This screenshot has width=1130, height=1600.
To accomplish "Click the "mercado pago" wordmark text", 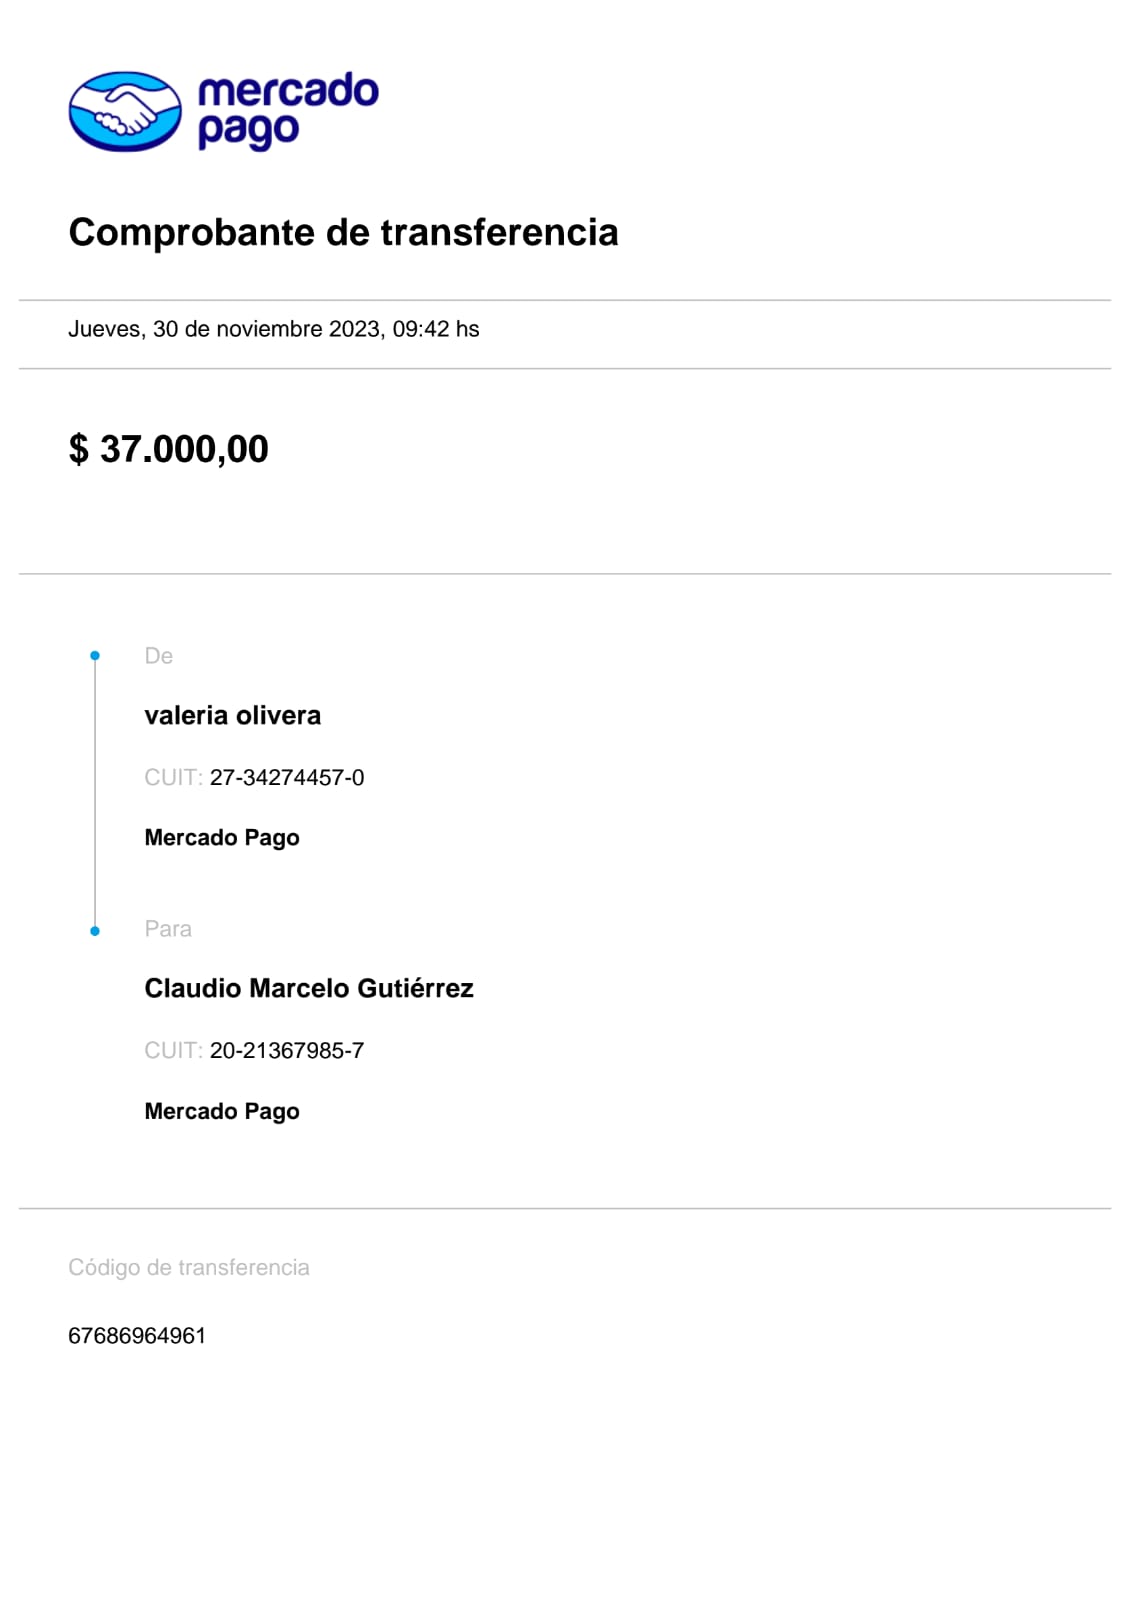I will 287,110.
